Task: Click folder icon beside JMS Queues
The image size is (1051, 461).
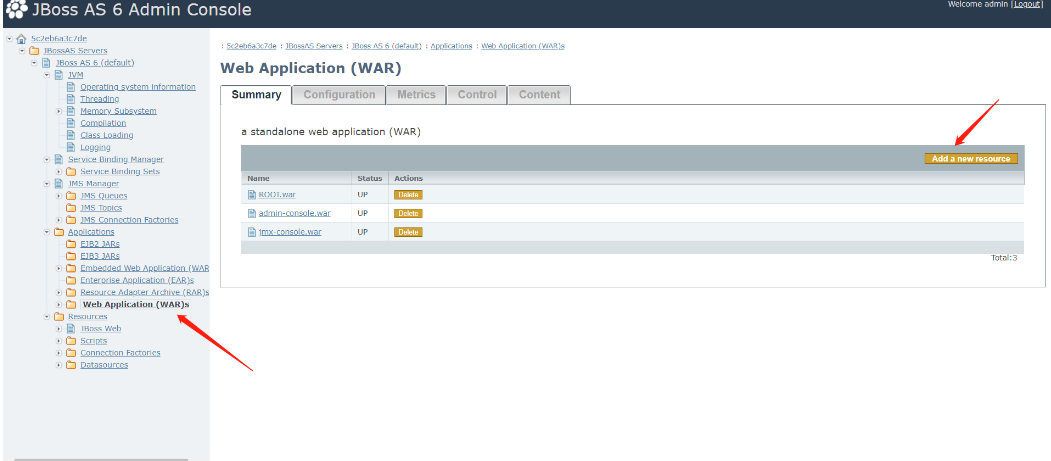Action: (x=70, y=196)
